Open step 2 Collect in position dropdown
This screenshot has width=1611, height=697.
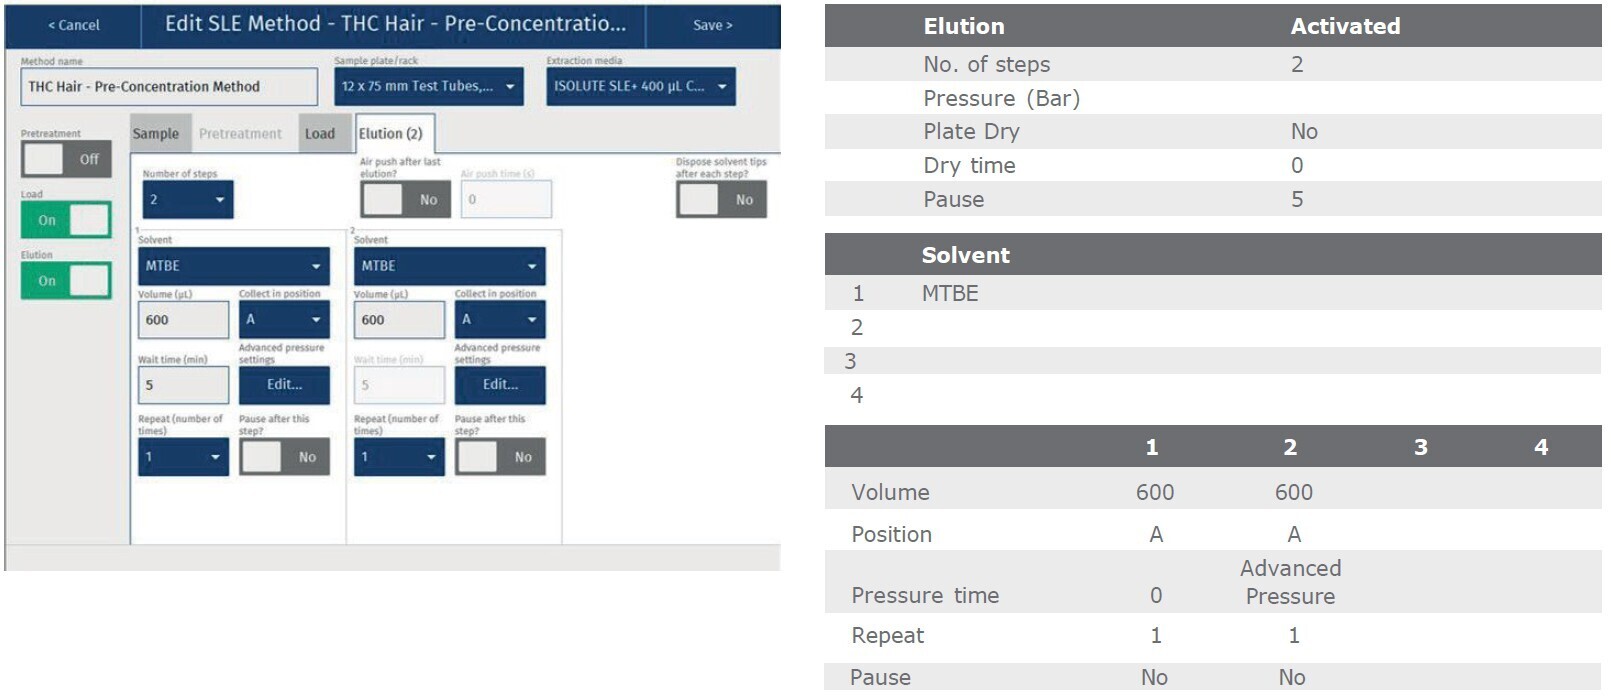pos(500,320)
